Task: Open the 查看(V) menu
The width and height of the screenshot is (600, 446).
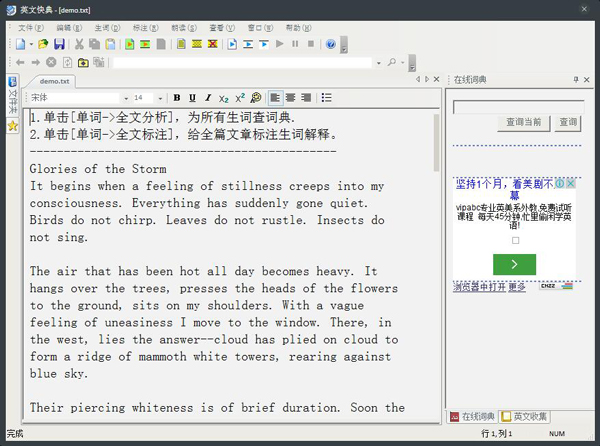Action: click(x=222, y=28)
